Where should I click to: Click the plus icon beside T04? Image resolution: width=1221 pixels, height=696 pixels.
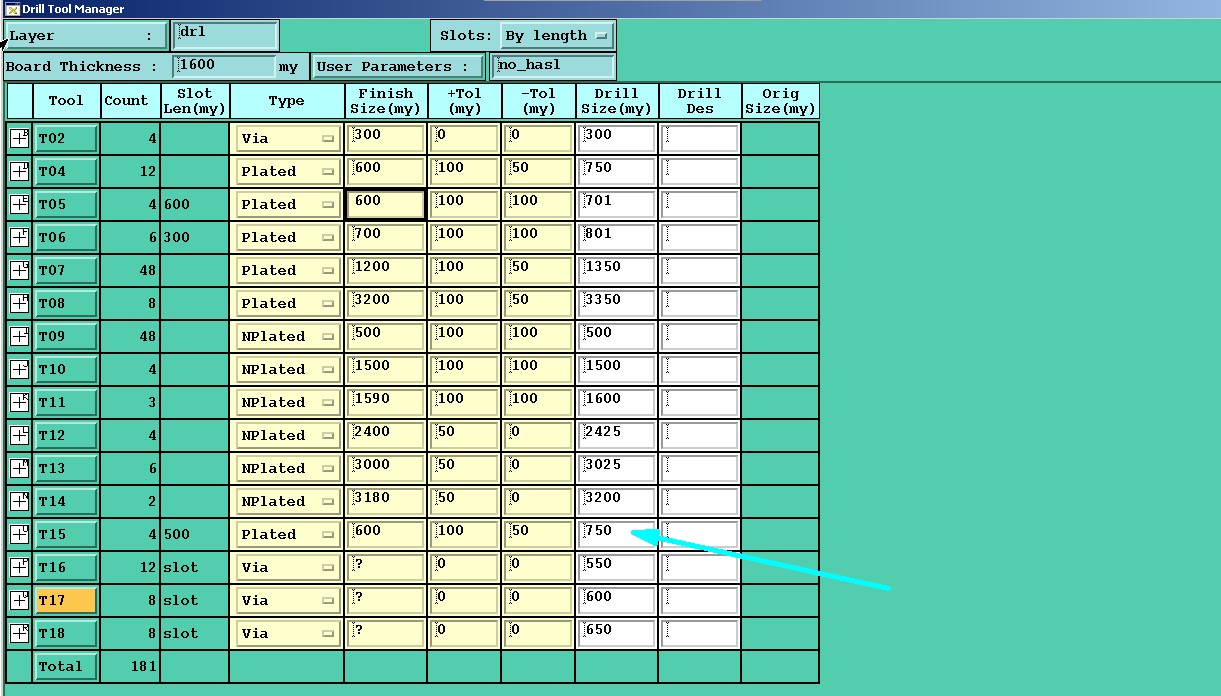19,171
